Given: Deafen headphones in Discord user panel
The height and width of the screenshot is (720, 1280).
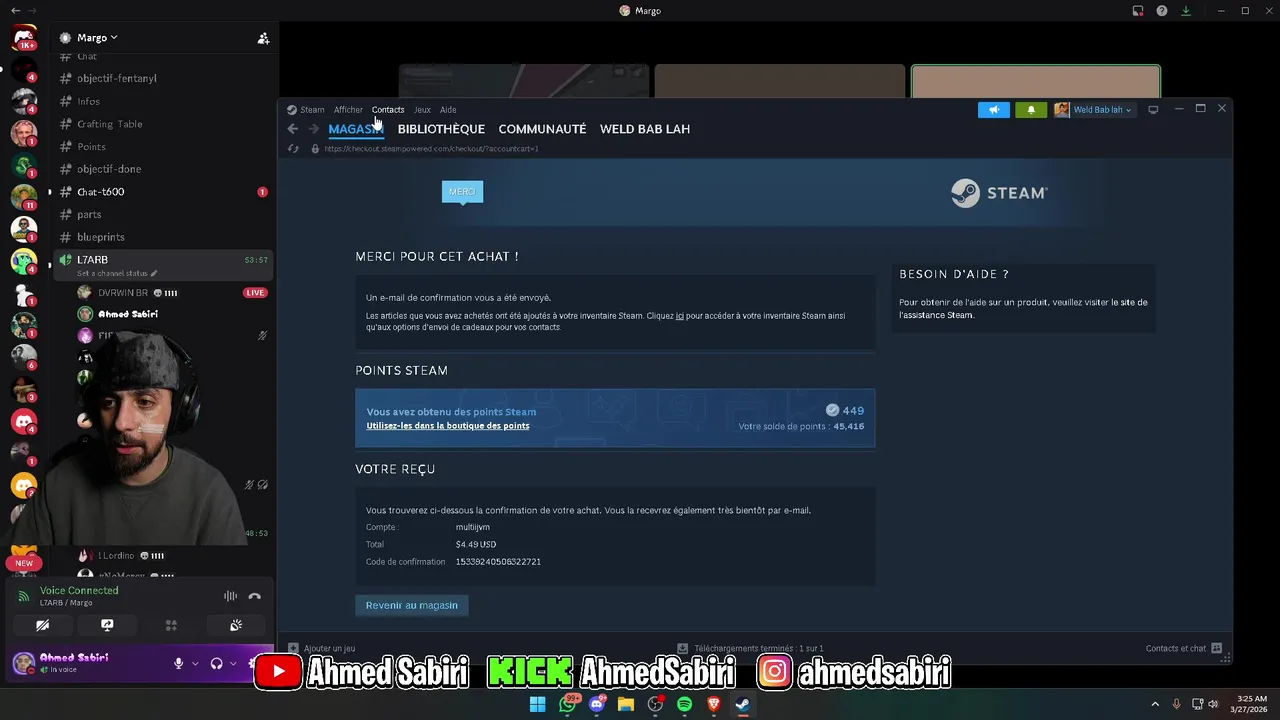Looking at the screenshot, I should coord(216,663).
